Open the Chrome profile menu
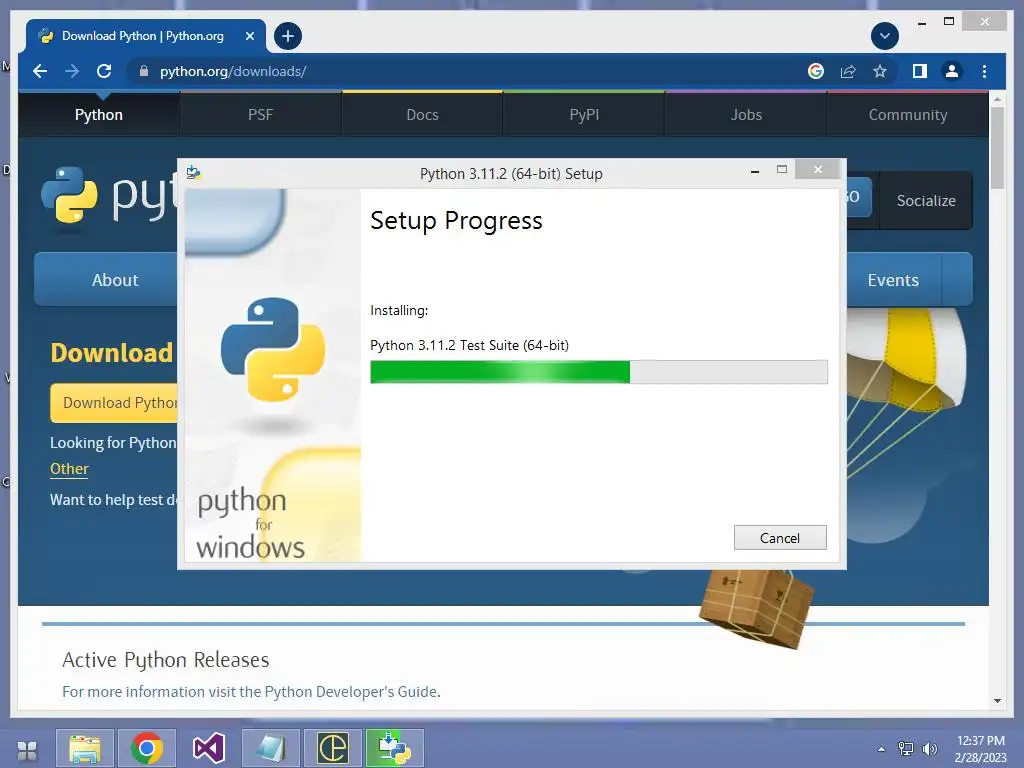Image resolution: width=1024 pixels, height=768 pixels. click(952, 71)
